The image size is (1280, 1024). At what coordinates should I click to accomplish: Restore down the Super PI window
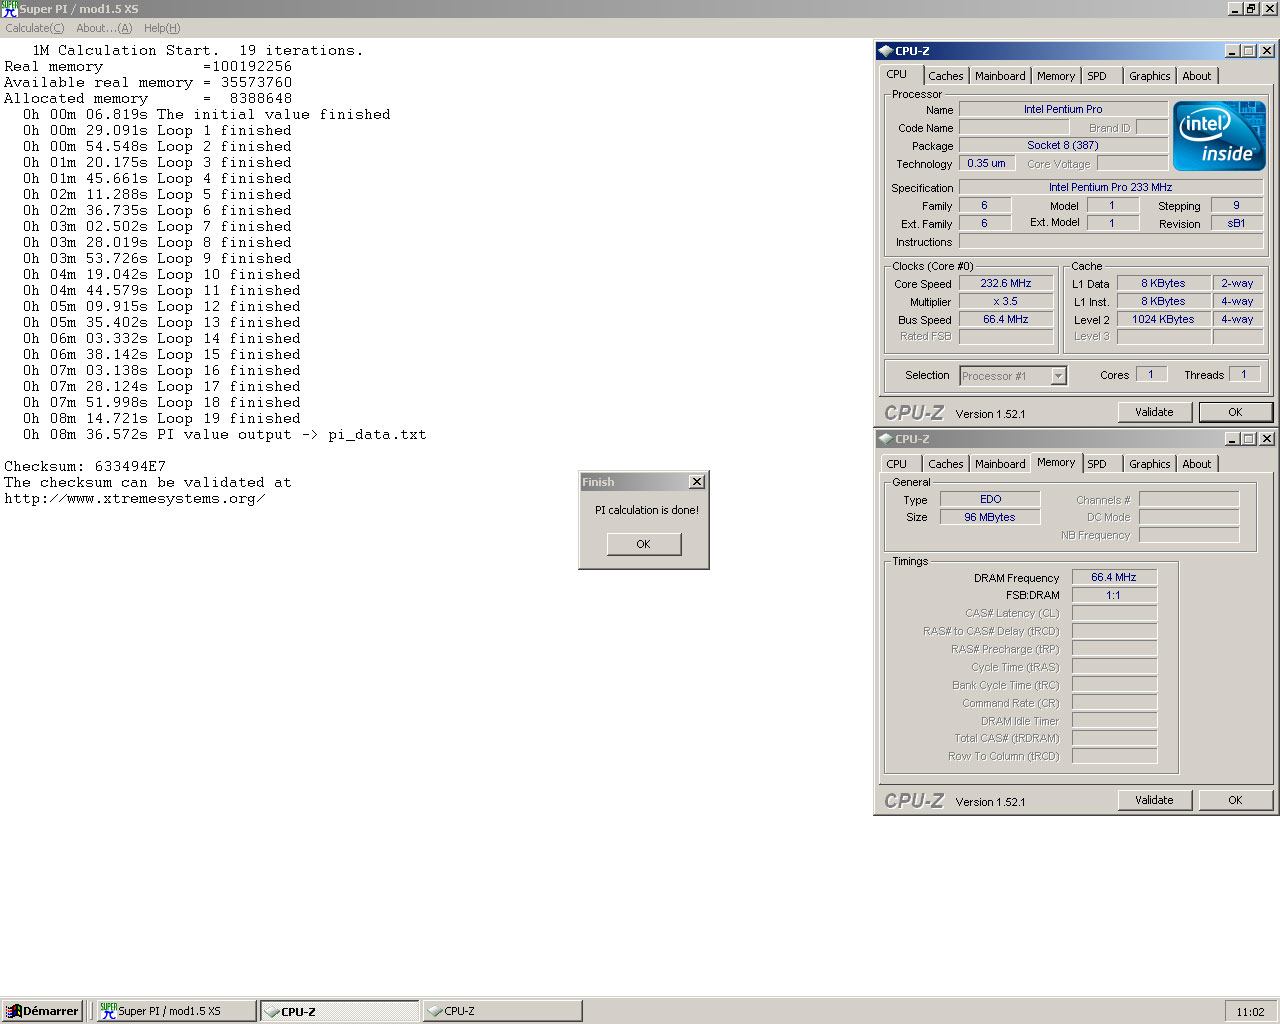pos(1251,9)
